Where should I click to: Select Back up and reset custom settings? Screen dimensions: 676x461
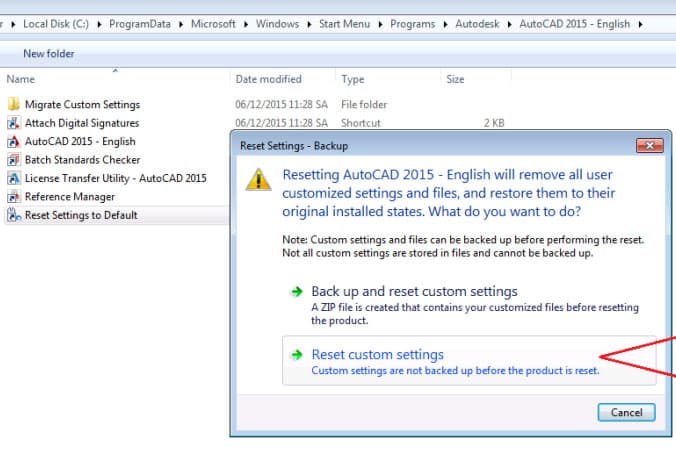[414, 291]
